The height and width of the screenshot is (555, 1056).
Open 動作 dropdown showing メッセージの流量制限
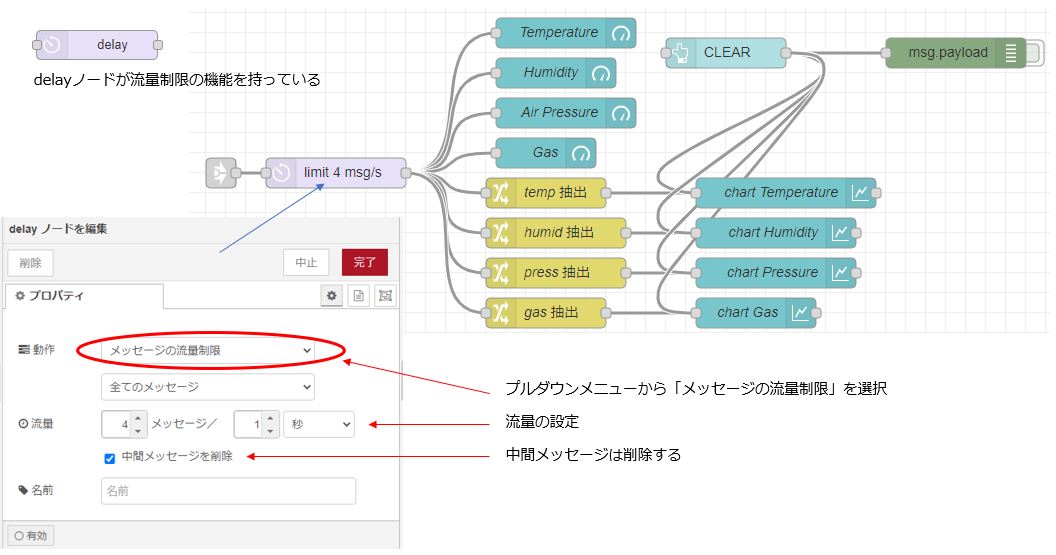pyautogui.click(x=208, y=351)
